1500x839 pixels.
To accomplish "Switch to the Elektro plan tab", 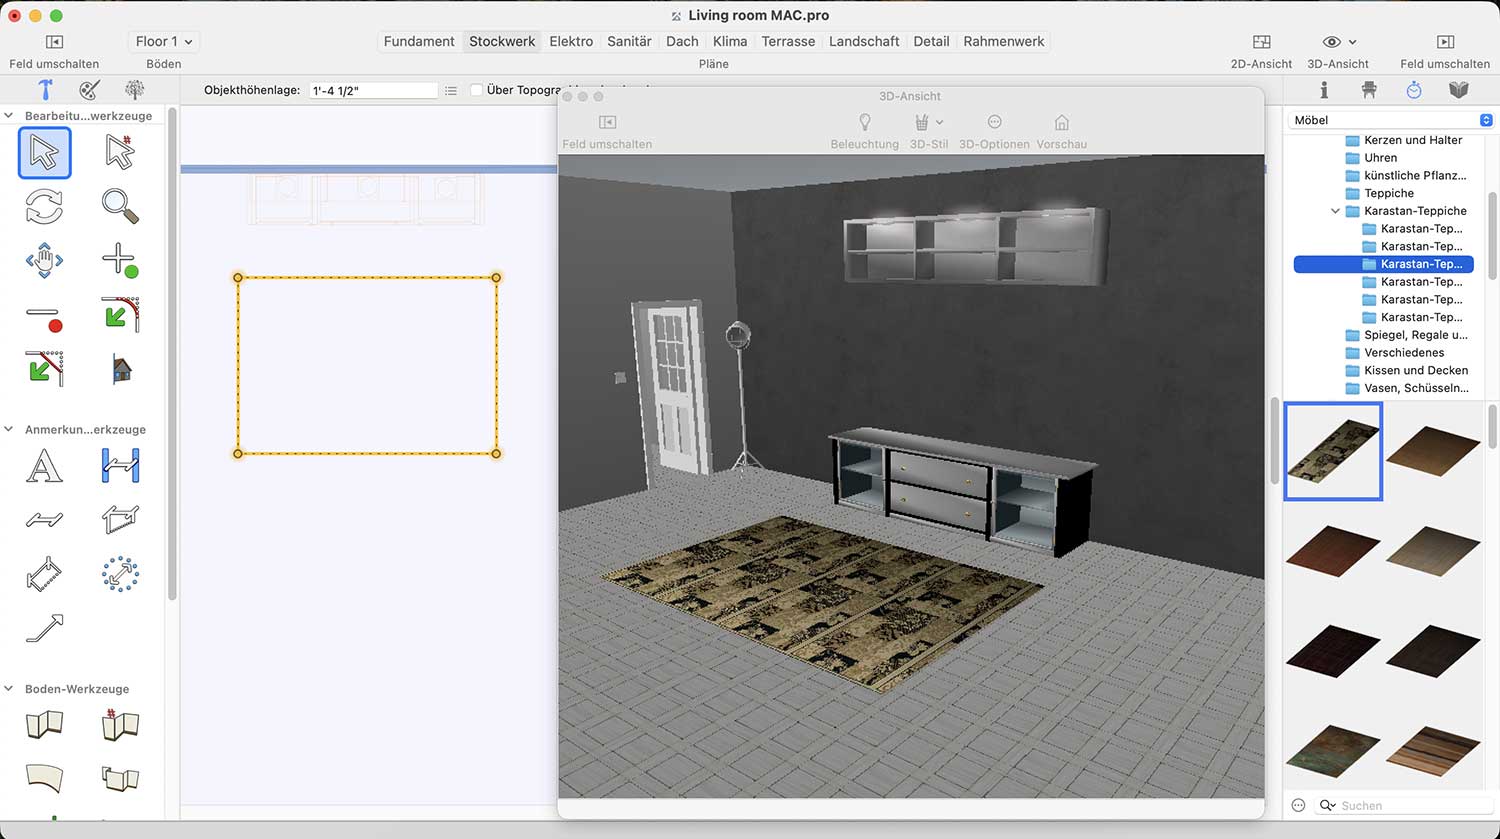I will tap(571, 41).
